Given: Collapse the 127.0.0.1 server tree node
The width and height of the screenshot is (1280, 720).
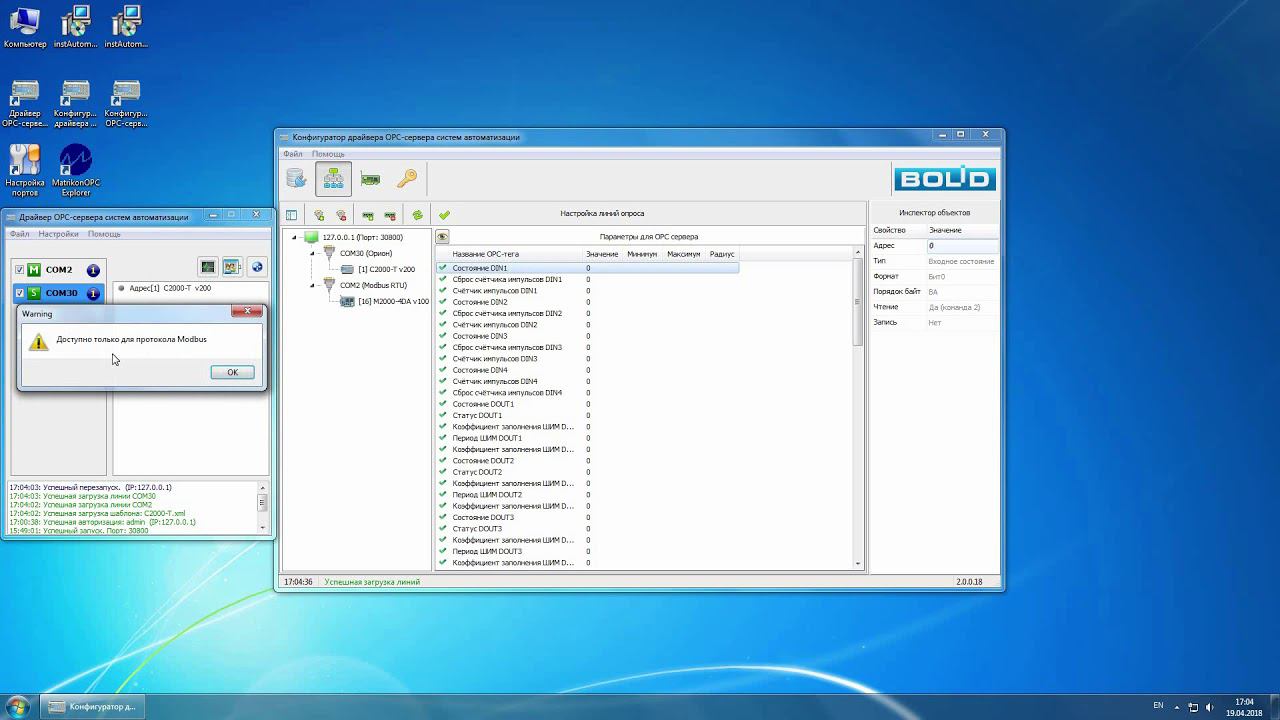Looking at the screenshot, I should tap(294, 238).
